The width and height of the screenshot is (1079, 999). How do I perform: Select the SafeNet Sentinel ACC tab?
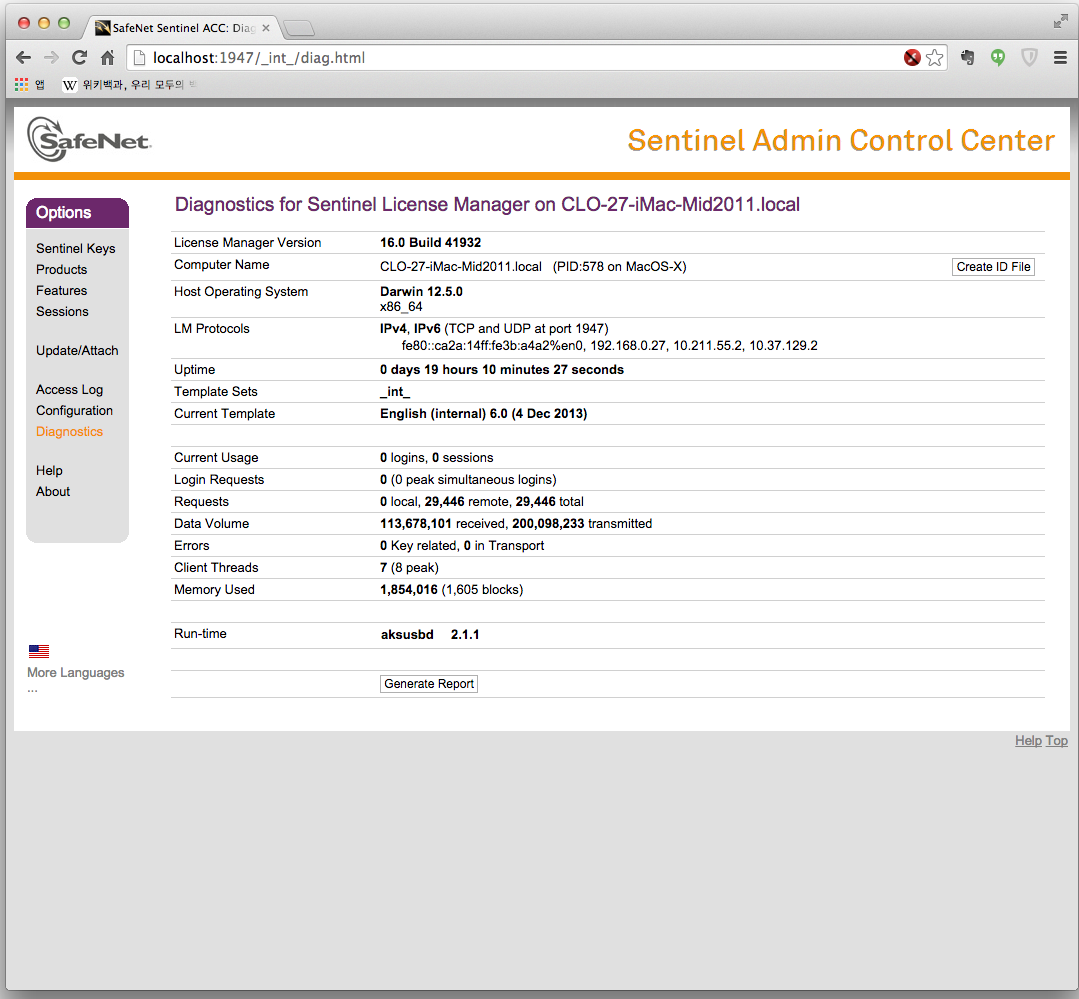[182, 28]
